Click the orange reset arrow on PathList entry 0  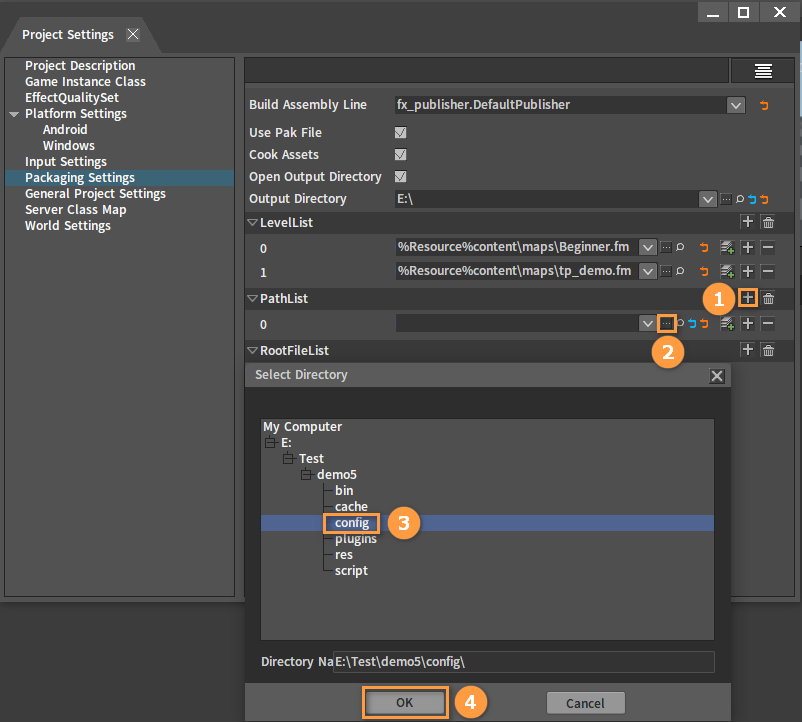coord(705,324)
